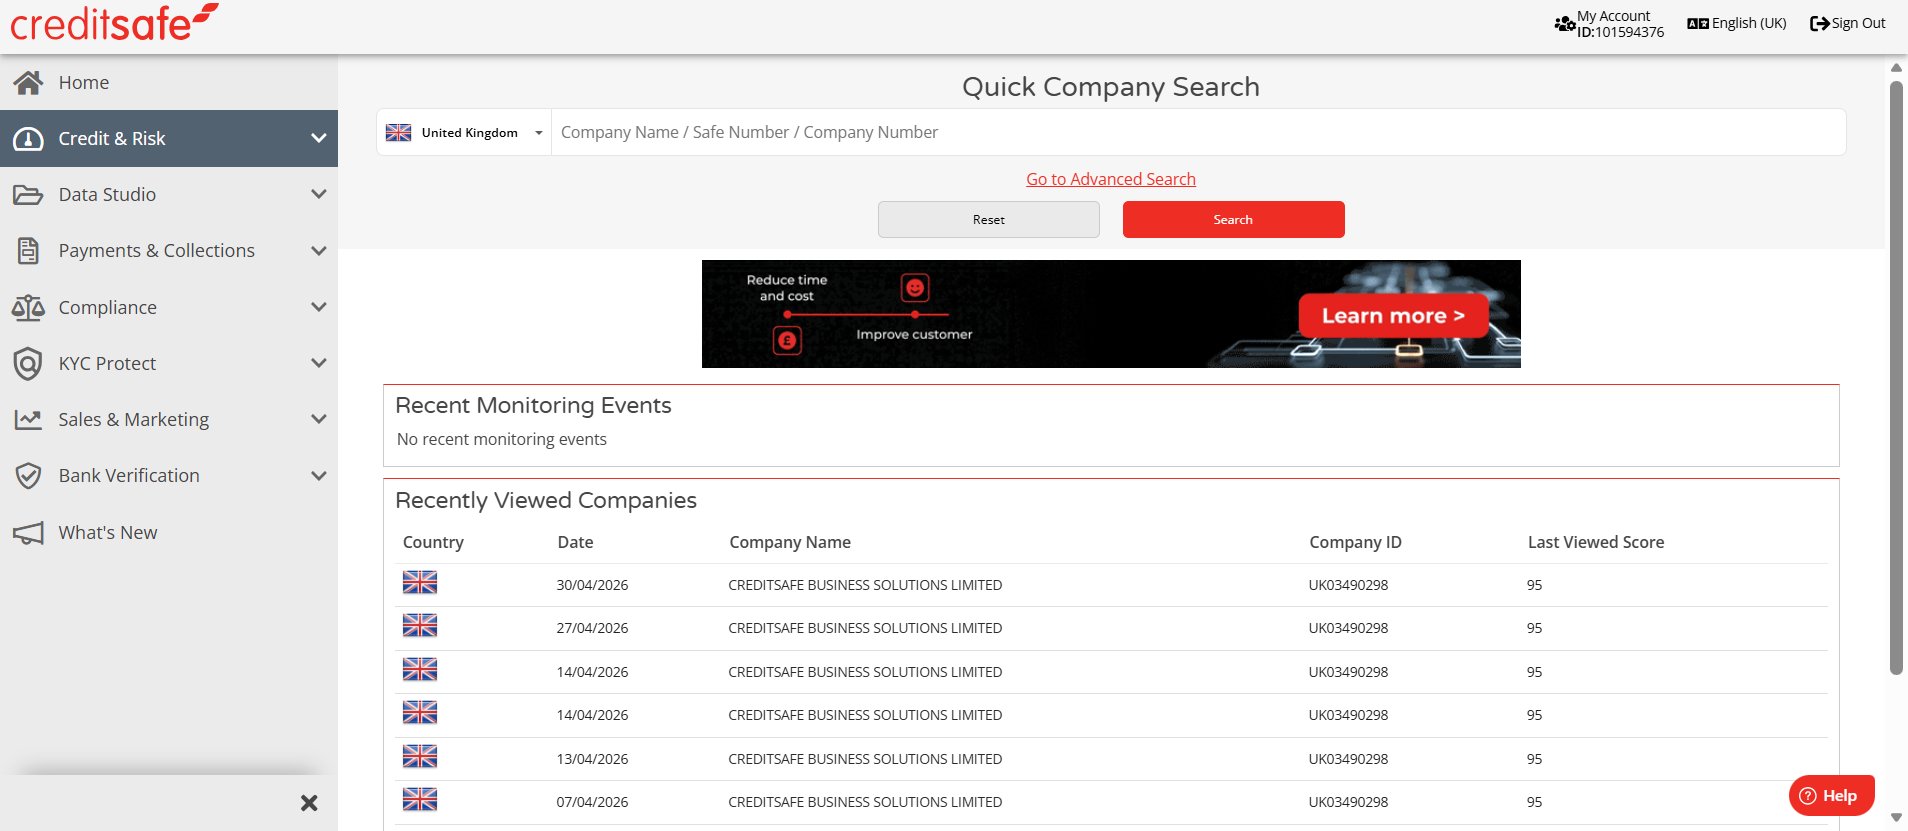Click the Date column header
Viewport: 1908px width, 831px height.
click(575, 542)
